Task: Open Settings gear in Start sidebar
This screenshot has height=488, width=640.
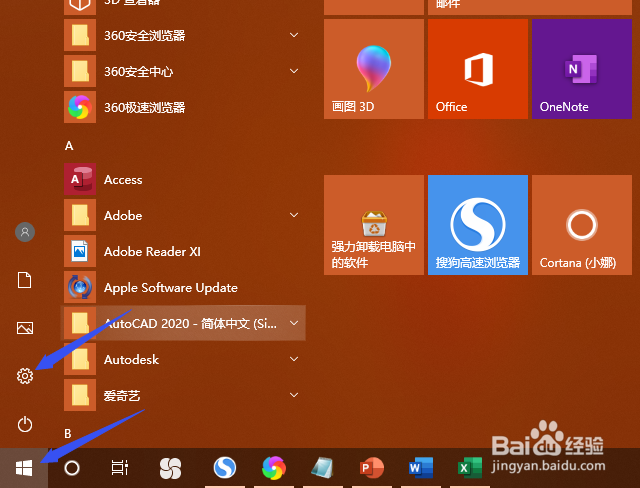Action: [25, 376]
